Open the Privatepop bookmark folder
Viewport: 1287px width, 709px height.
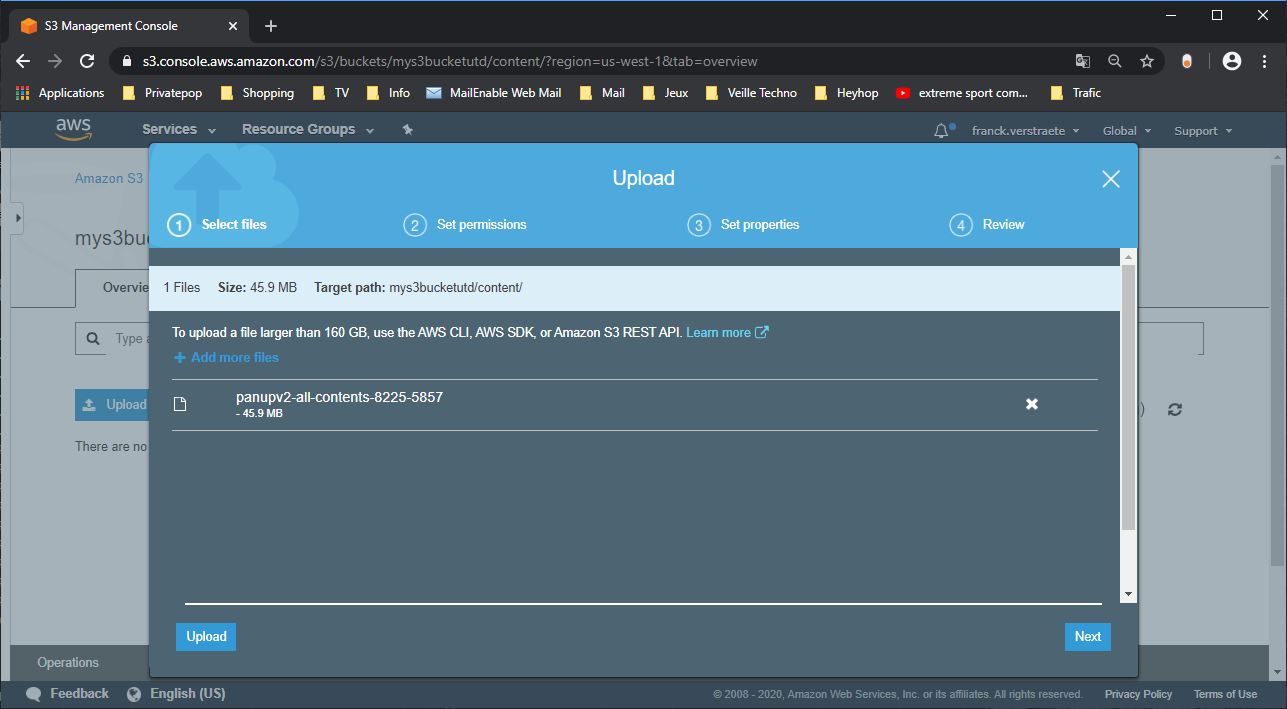click(x=161, y=93)
